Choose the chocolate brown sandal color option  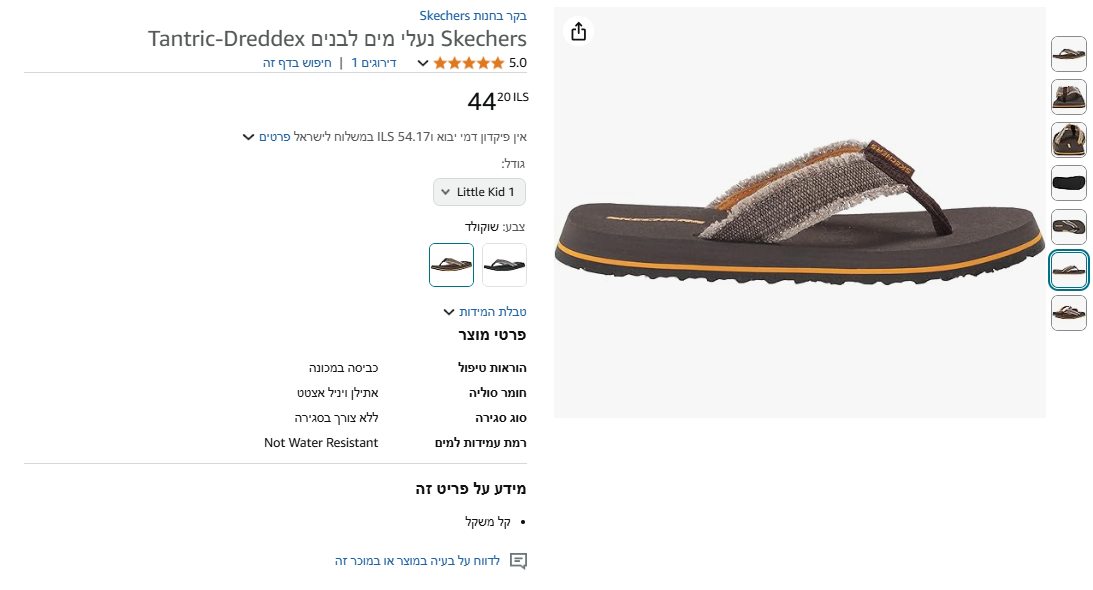[x=451, y=265]
